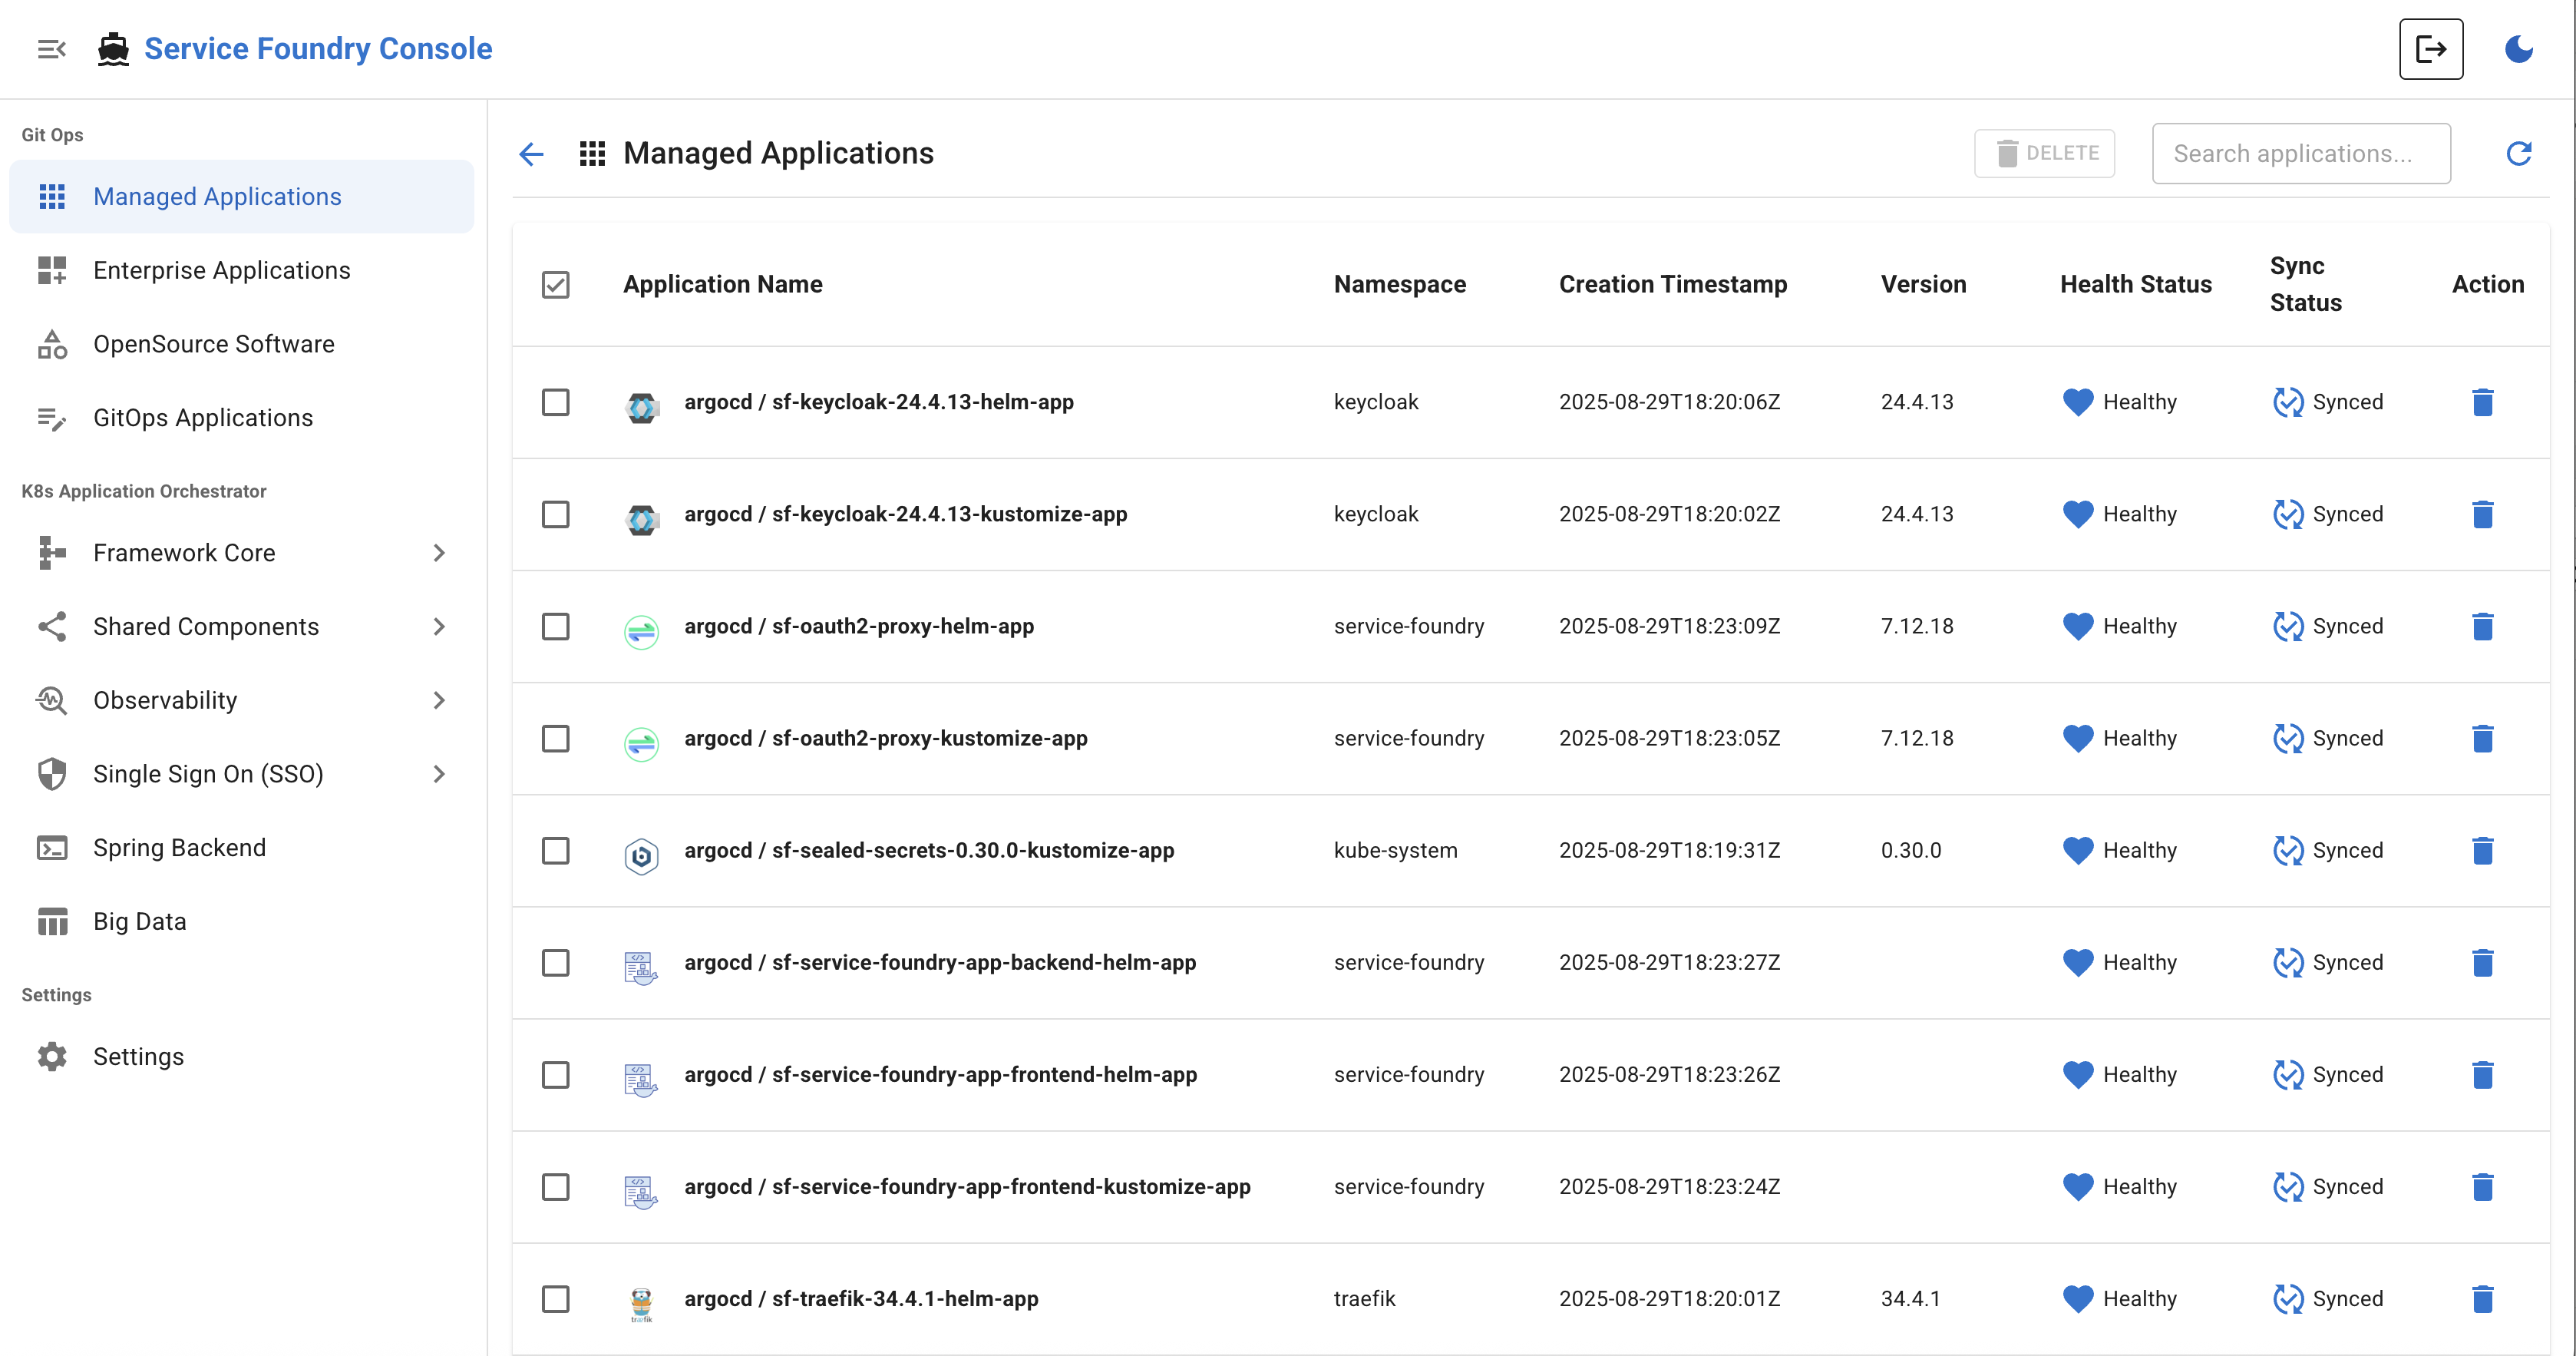Check the sf-sealed-secrets-0.30.0-kustomize-app checkbox
This screenshot has height=1356, width=2576.
pyautogui.click(x=555, y=850)
